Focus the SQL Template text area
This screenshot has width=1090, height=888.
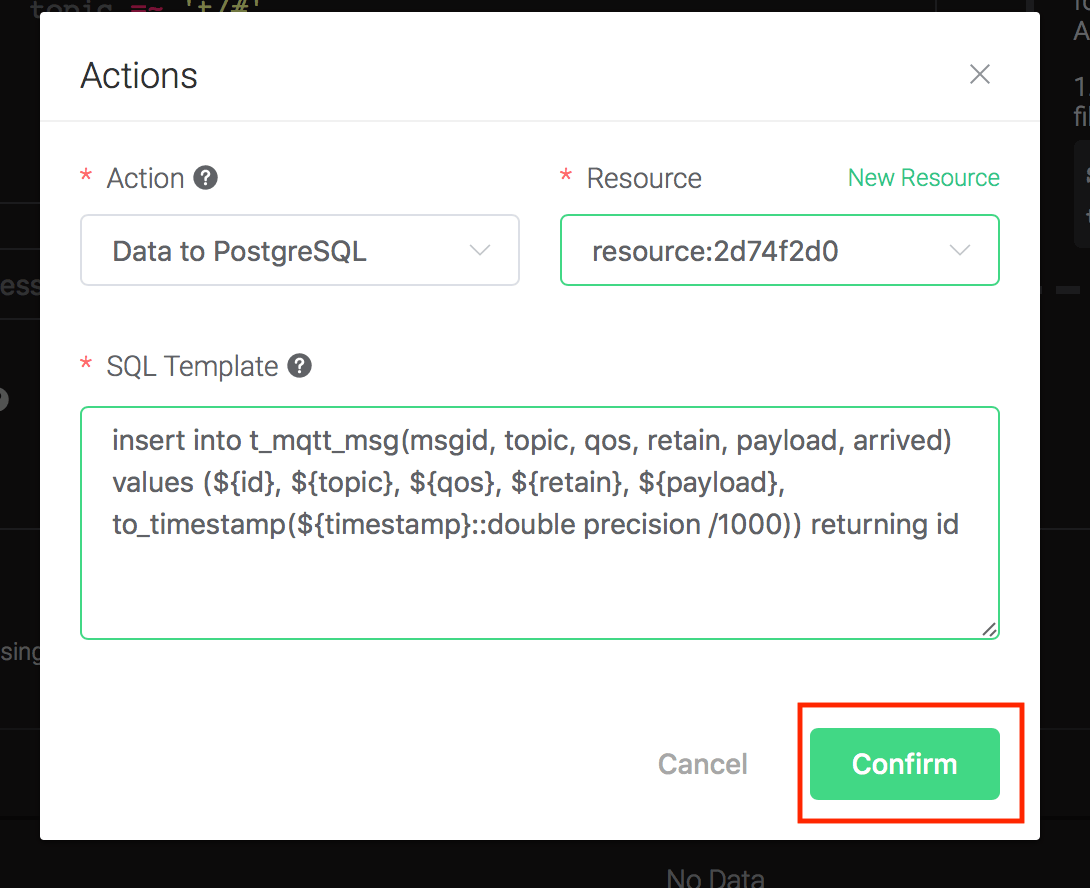tap(540, 590)
